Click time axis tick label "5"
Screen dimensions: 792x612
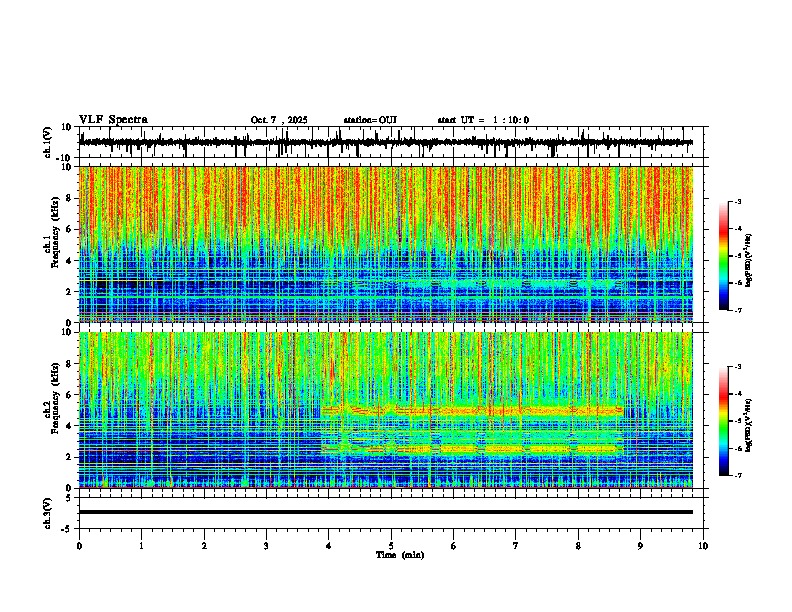pos(391,546)
